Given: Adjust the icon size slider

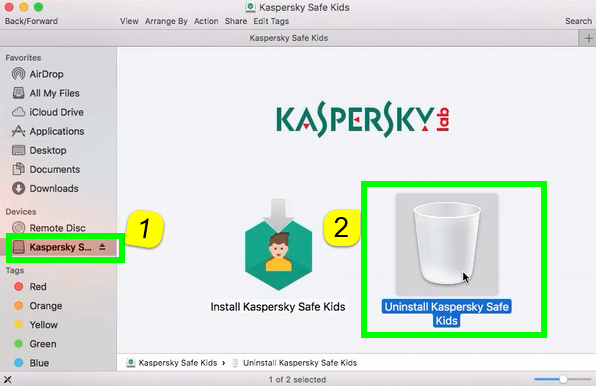Looking at the screenshot, I should 563,379.
